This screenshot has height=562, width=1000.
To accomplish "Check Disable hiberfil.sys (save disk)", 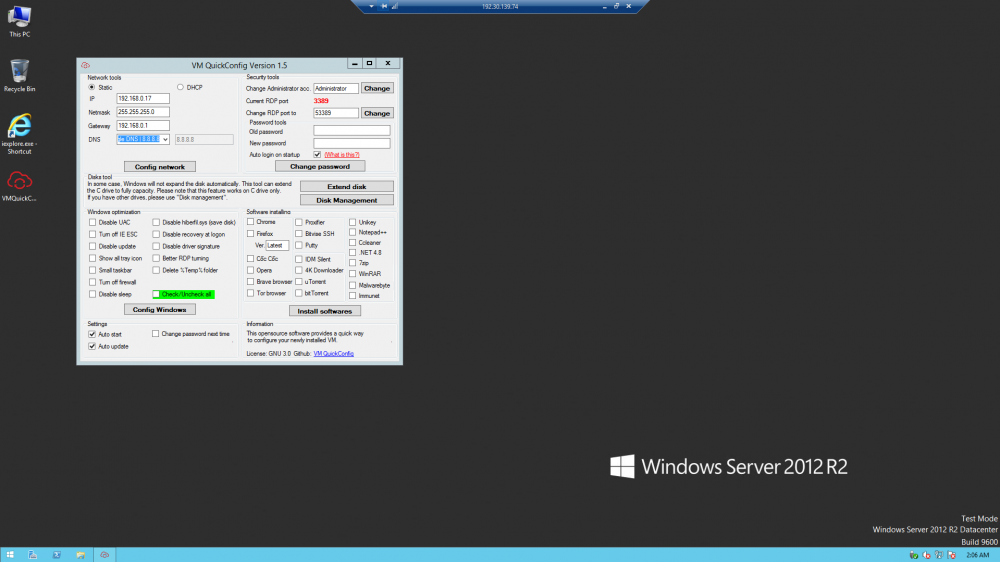I will coord(156,222).
